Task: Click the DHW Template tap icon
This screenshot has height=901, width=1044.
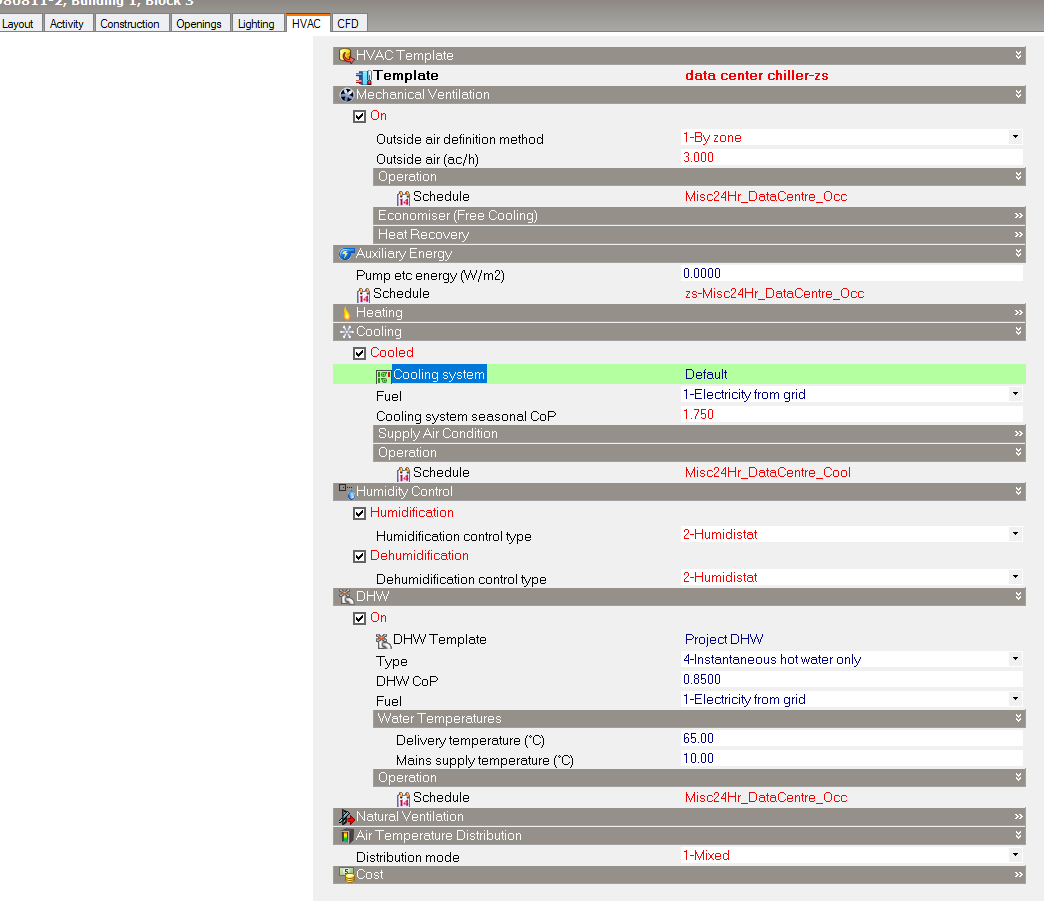Action: (383, 641)
